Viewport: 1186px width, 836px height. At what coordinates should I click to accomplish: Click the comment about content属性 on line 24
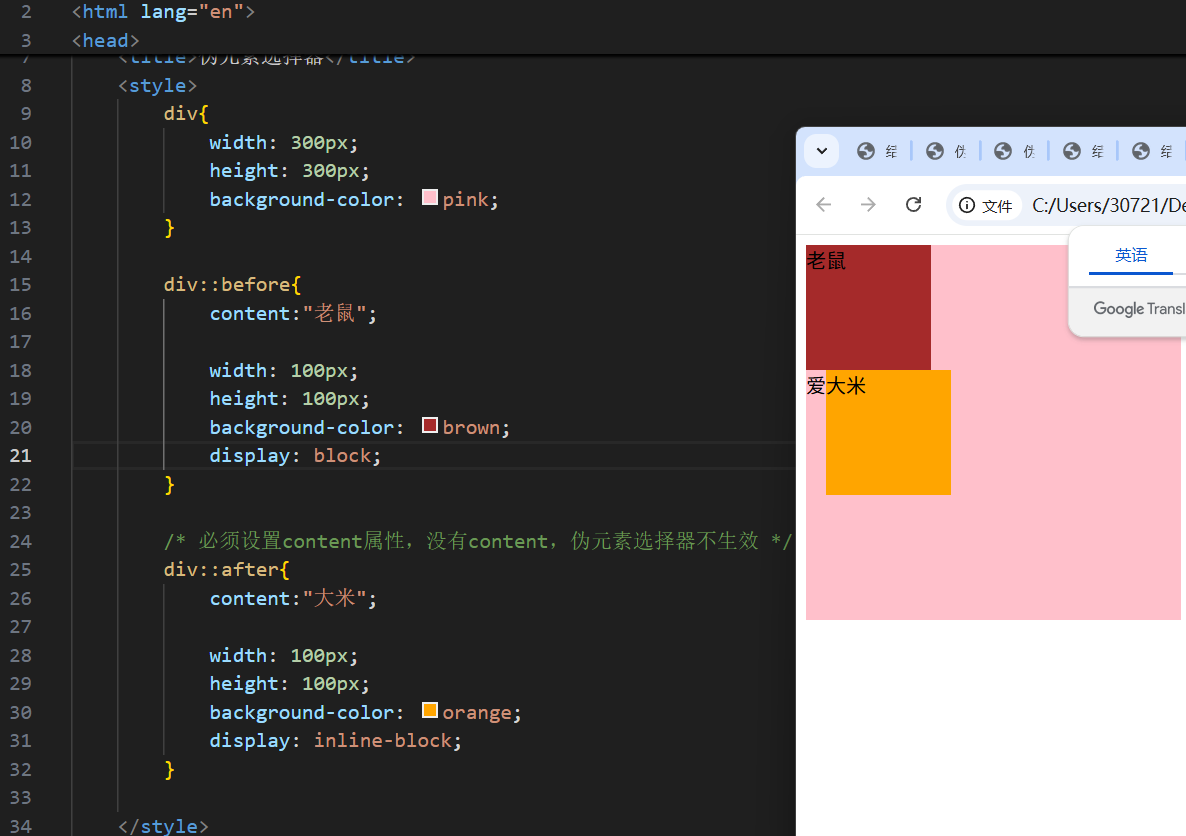[x=478, y=541]
